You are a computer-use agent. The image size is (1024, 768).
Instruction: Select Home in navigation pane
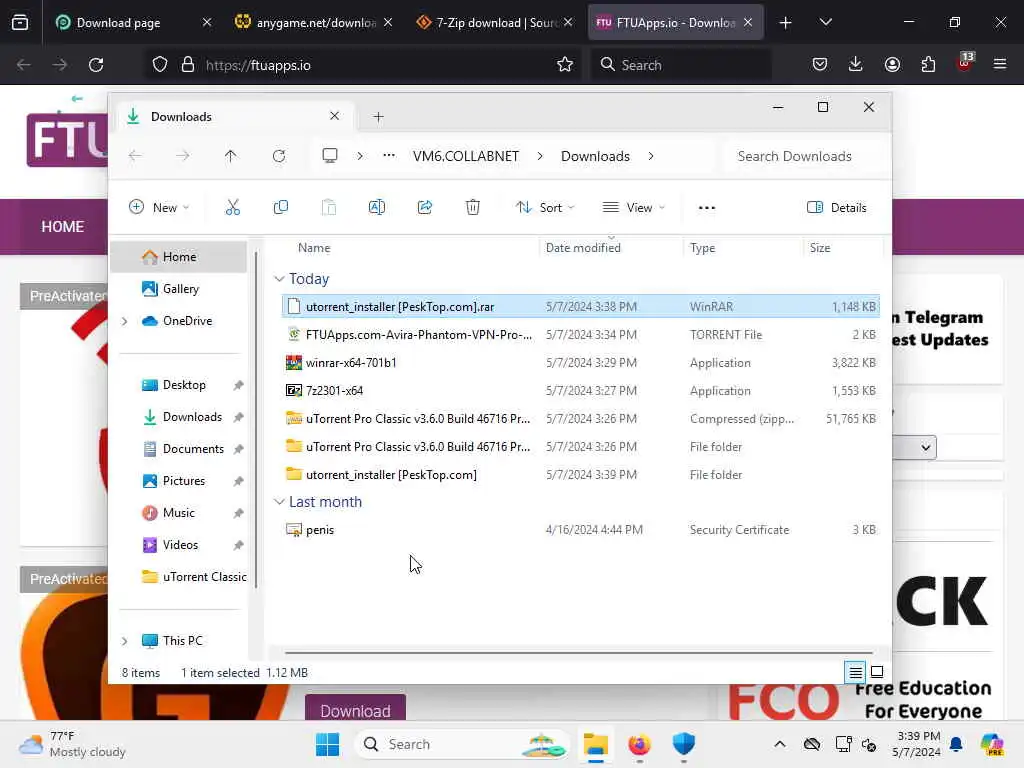coord(179,257)
